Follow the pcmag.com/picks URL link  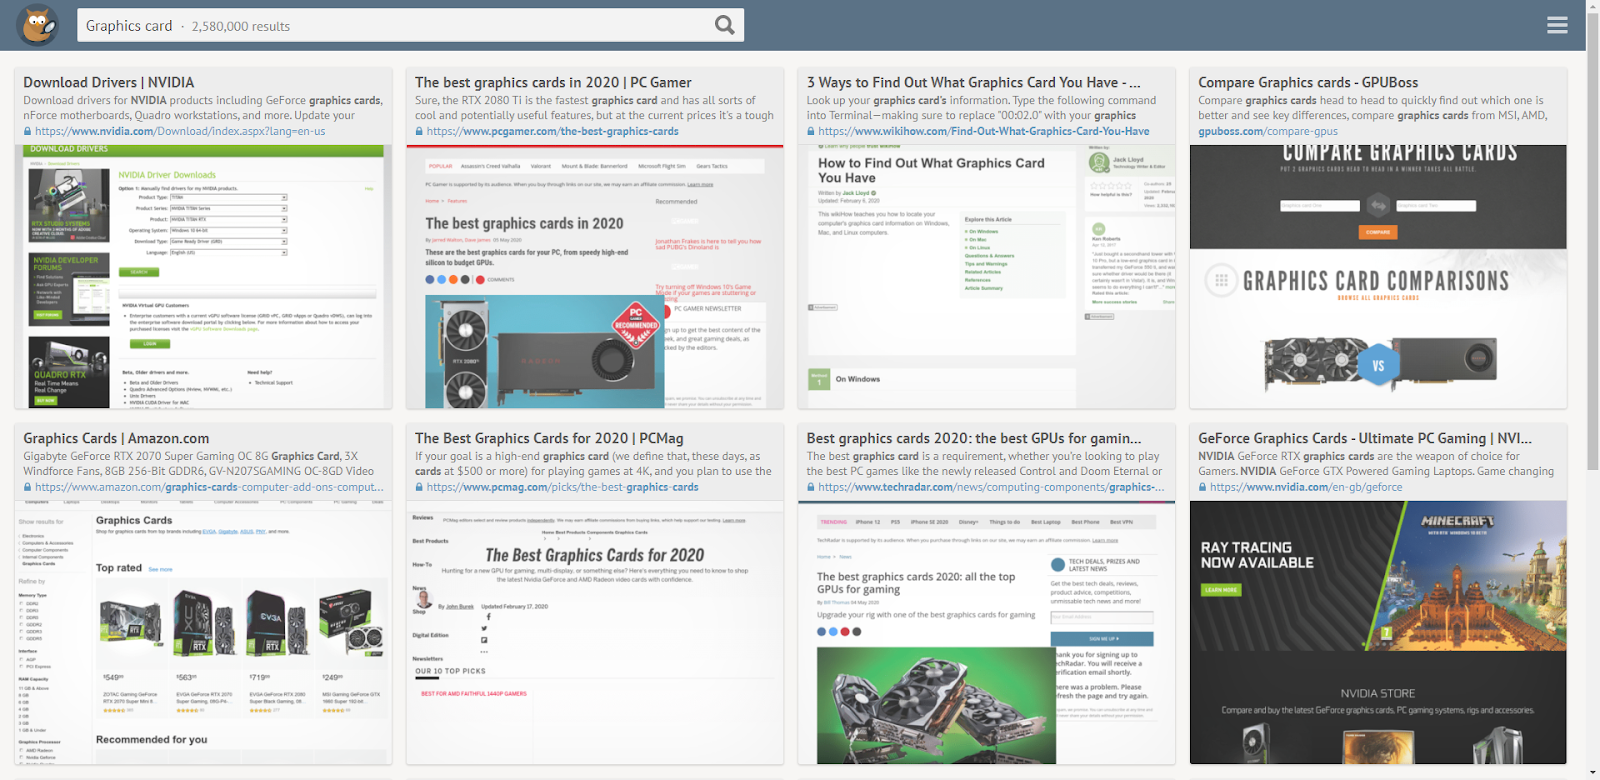click(563, 487)
